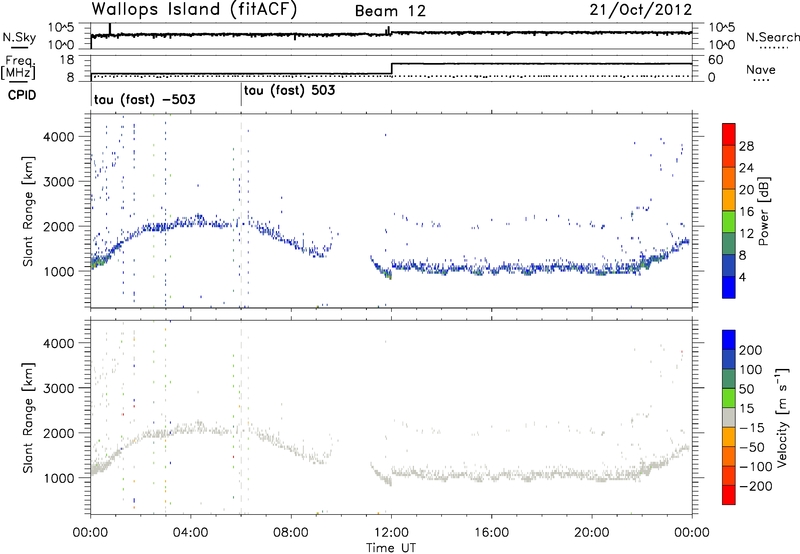Click the "20:00" time tick label

(591, 533)
